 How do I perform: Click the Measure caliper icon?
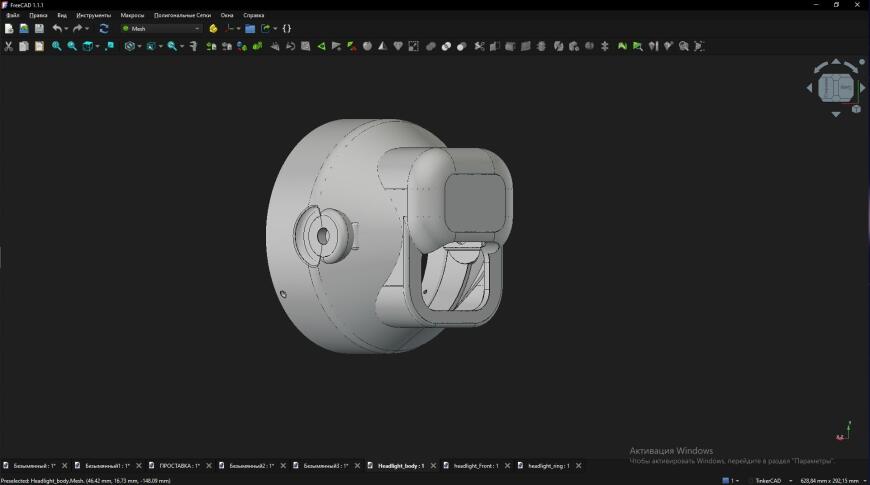[x=193, y=46]
